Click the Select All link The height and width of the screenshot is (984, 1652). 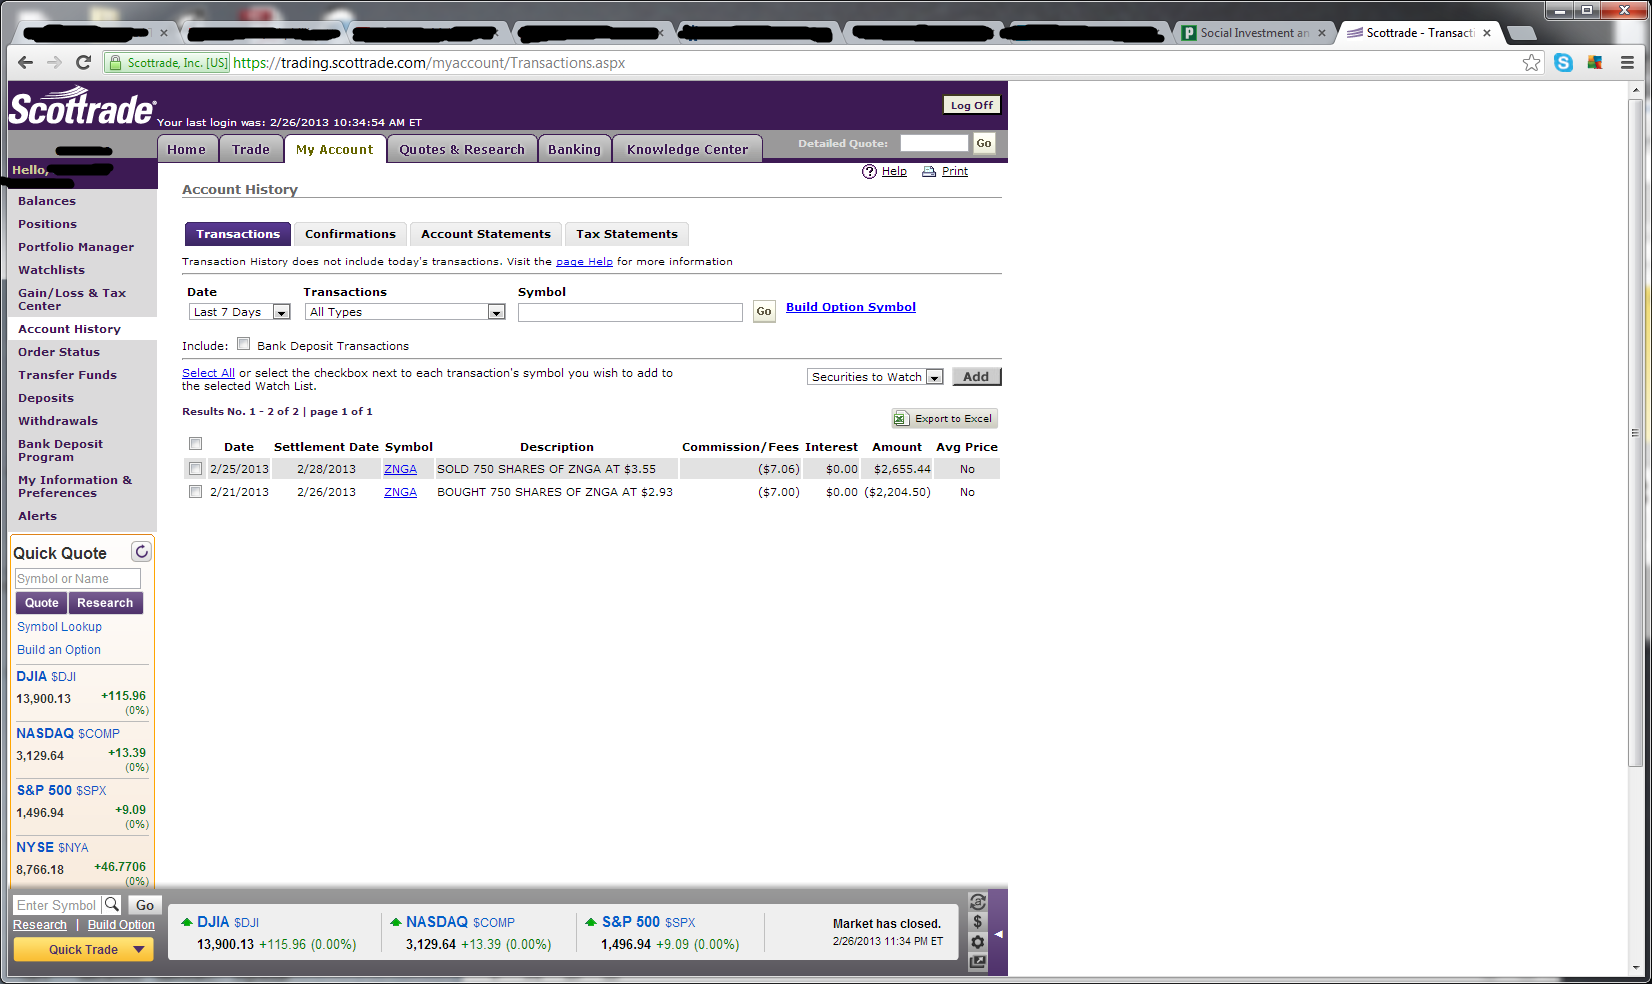[208, 373]
